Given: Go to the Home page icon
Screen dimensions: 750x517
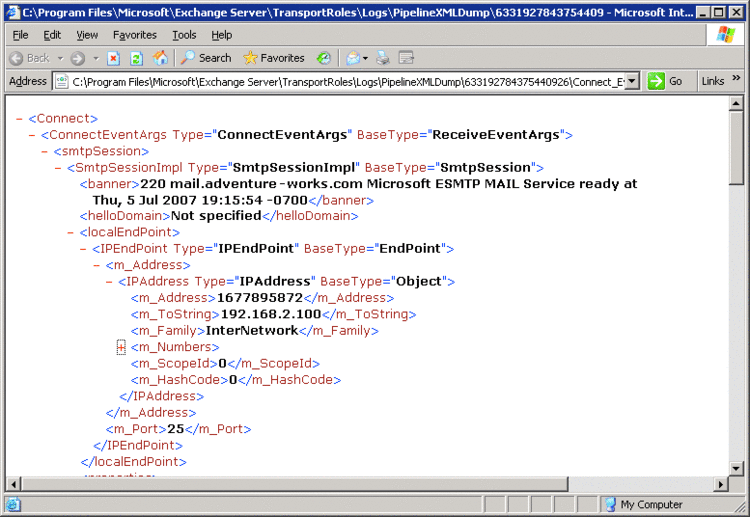Looking at the screenshot, I should coord(160,58).
